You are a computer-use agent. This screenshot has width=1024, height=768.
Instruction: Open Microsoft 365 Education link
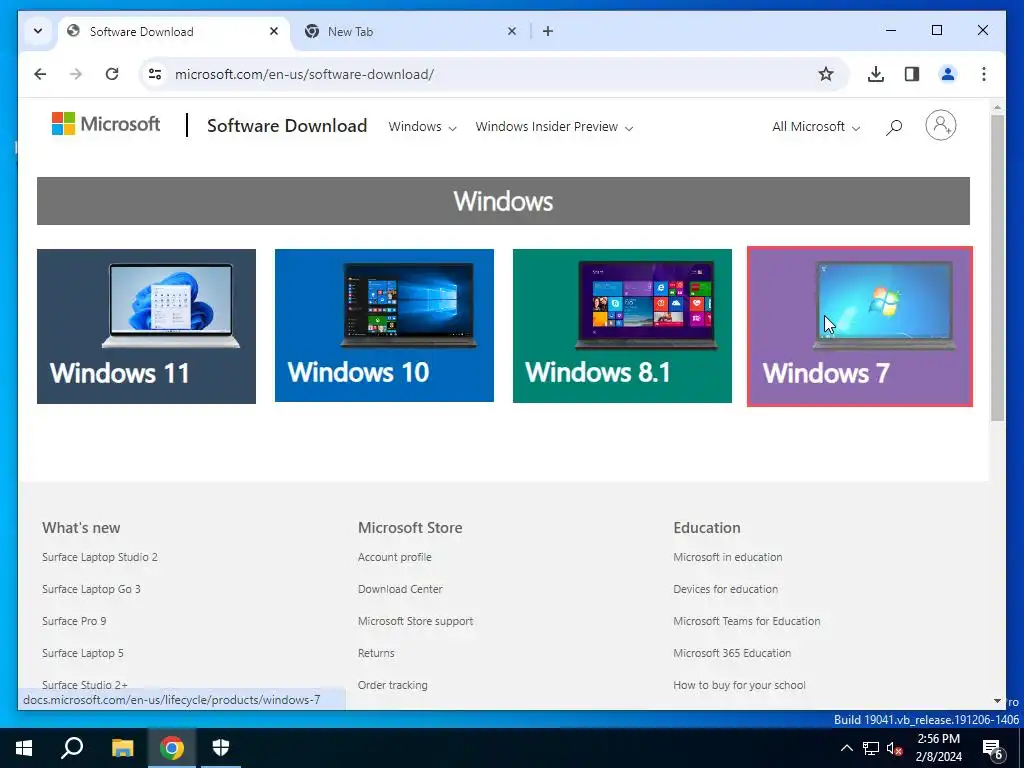732,653
